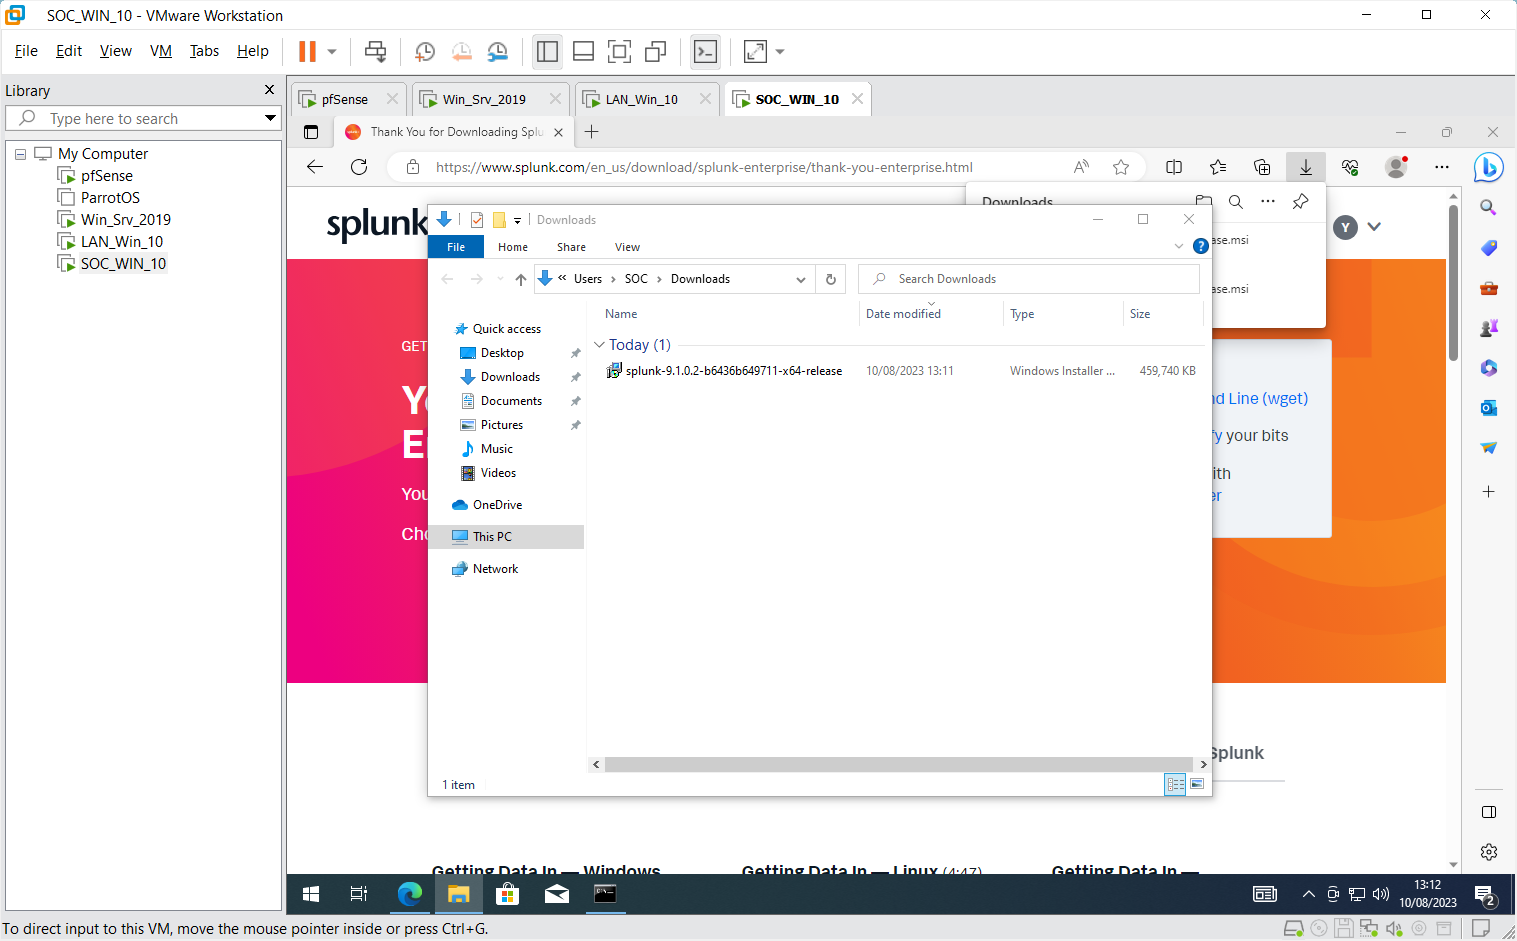Go up one folder level in Explorer
The width and height of the screenshot is (1517, 941).
521,279
